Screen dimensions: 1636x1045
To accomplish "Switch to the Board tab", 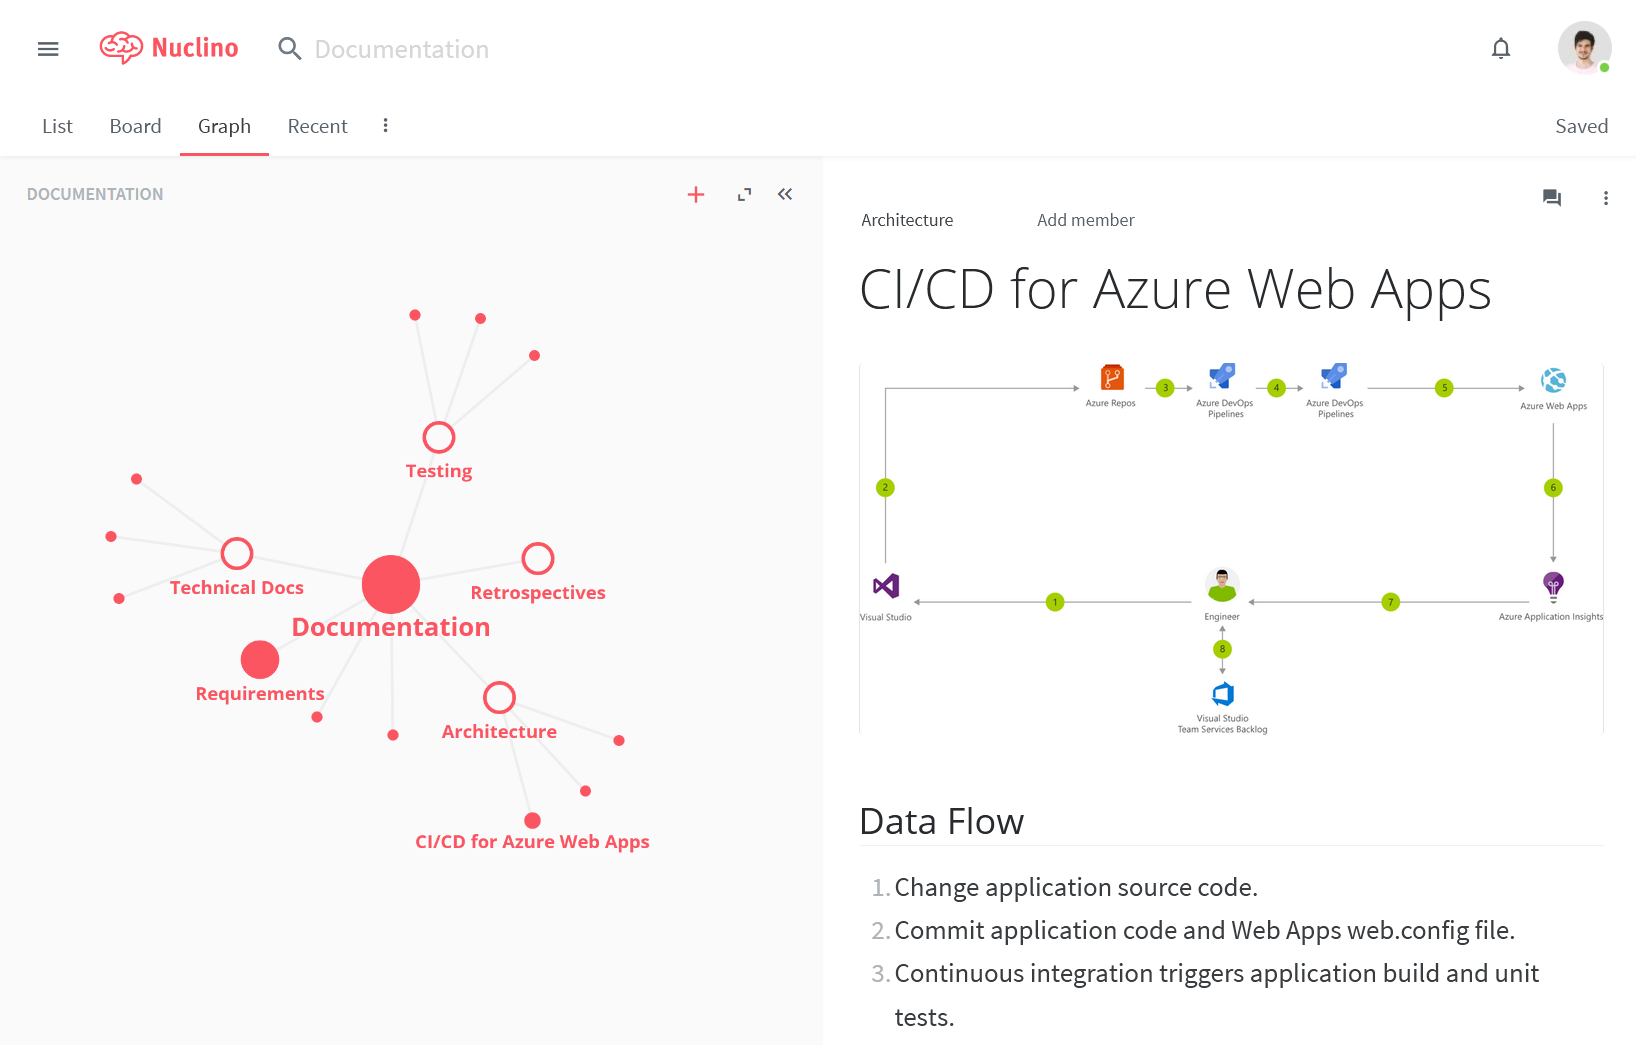I will [x=135, y=126].
